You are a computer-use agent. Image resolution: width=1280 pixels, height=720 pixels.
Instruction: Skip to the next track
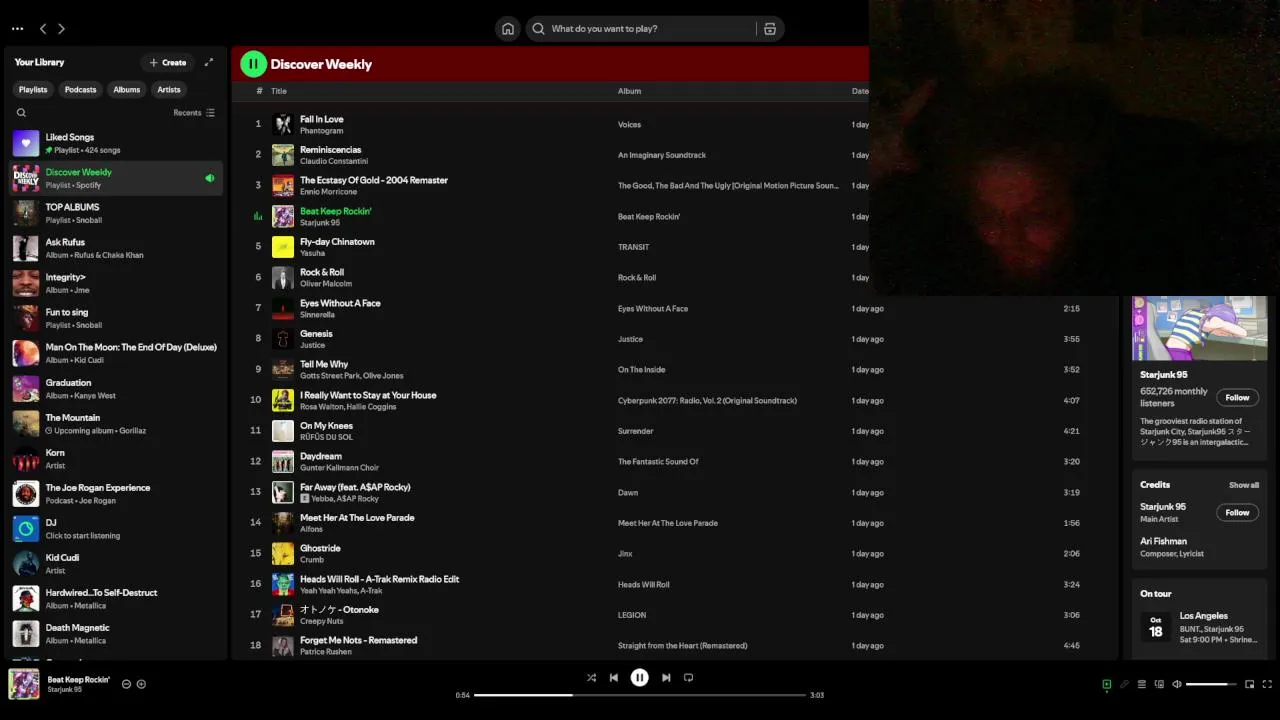click(666, 677)
